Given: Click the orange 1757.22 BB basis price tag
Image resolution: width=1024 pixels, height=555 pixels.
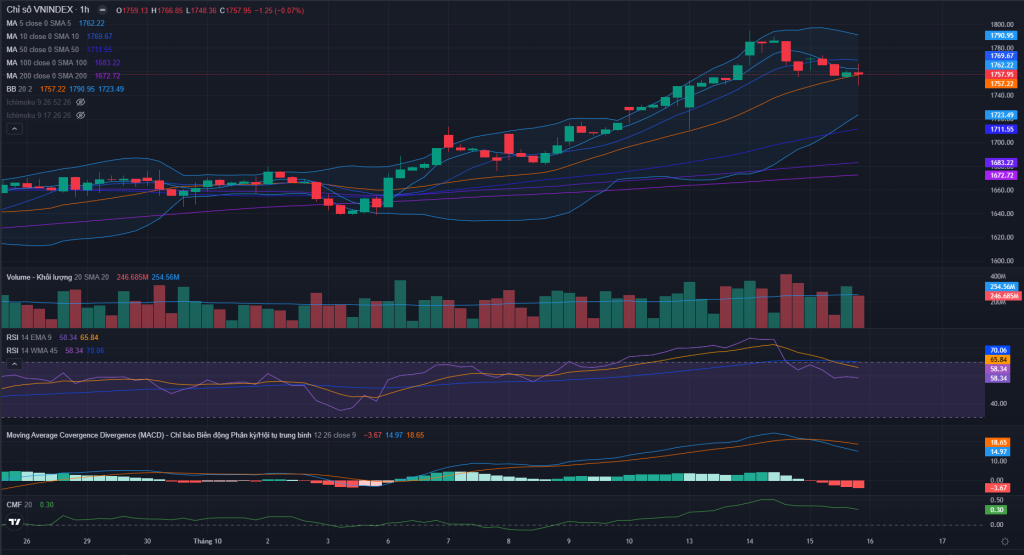Looking at the screenshot, I should click(1001, 83).
